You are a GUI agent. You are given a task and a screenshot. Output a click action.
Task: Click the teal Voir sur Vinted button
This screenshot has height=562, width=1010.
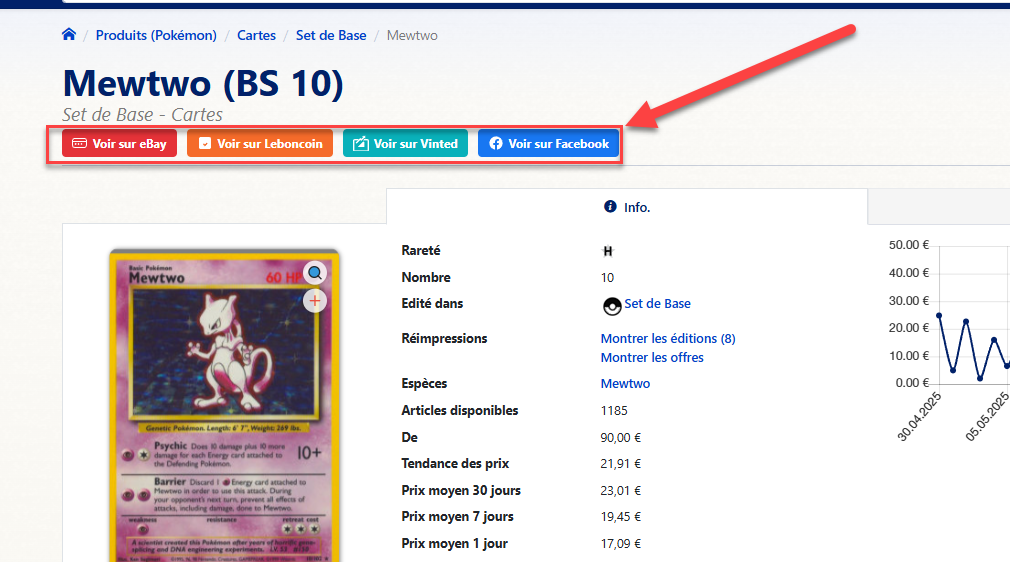click(405, 144)
